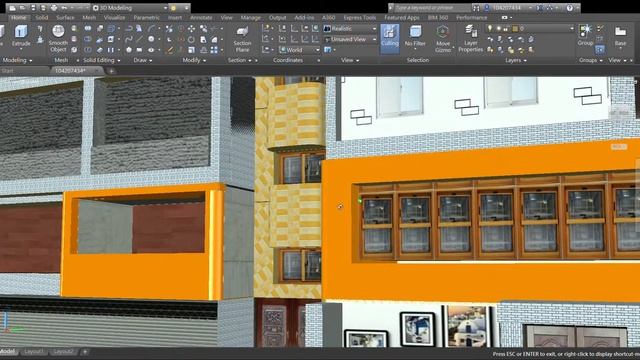Viewport: 640px width, 360px height.
Task: Click the Move Gizmo button
Action: (x=443, y=39)
